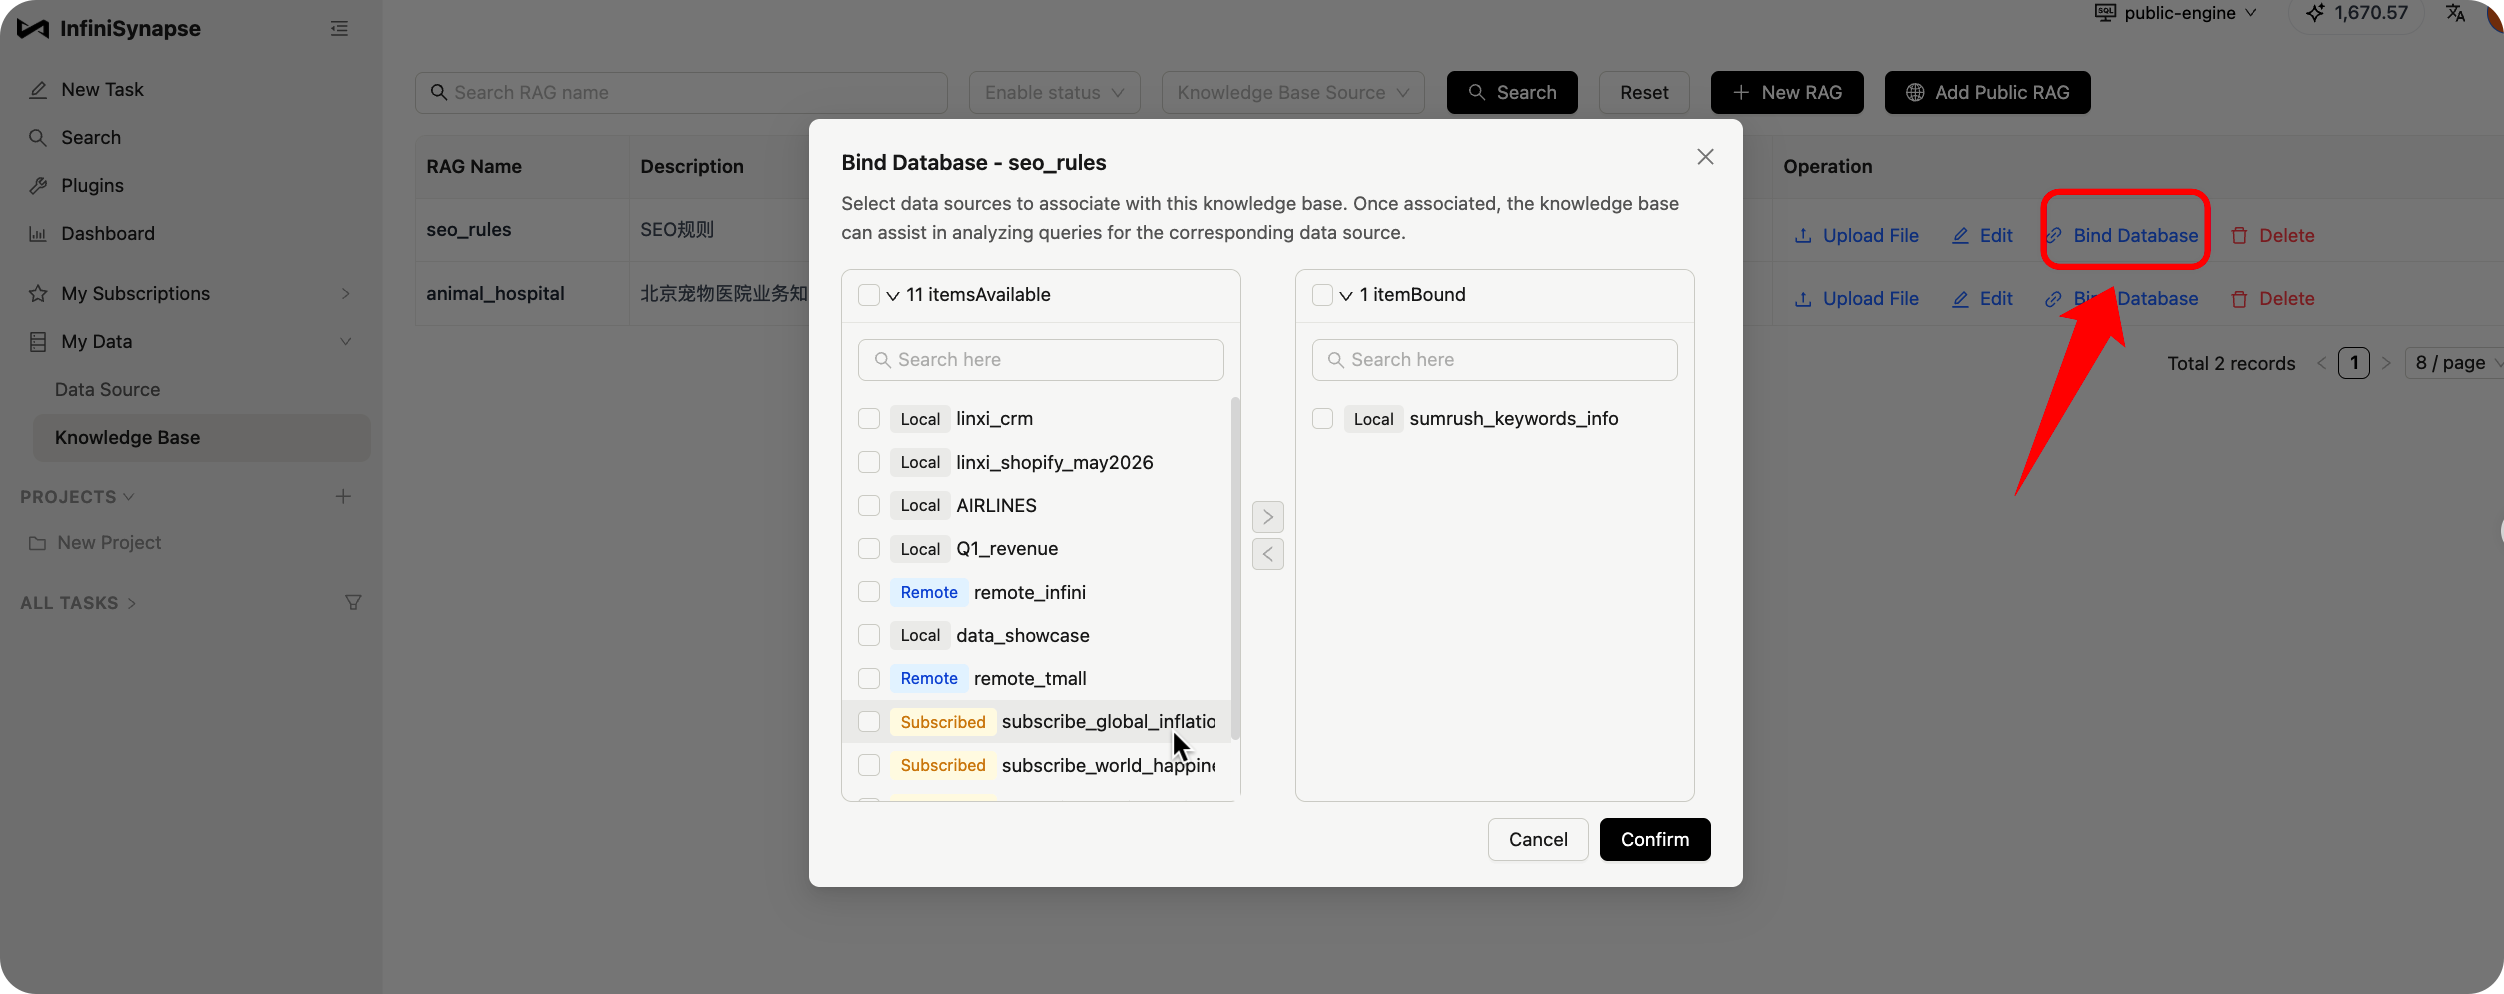Delete the seo_rules knowledge base
2504x994 pixels.
(x=2272, y=235)
